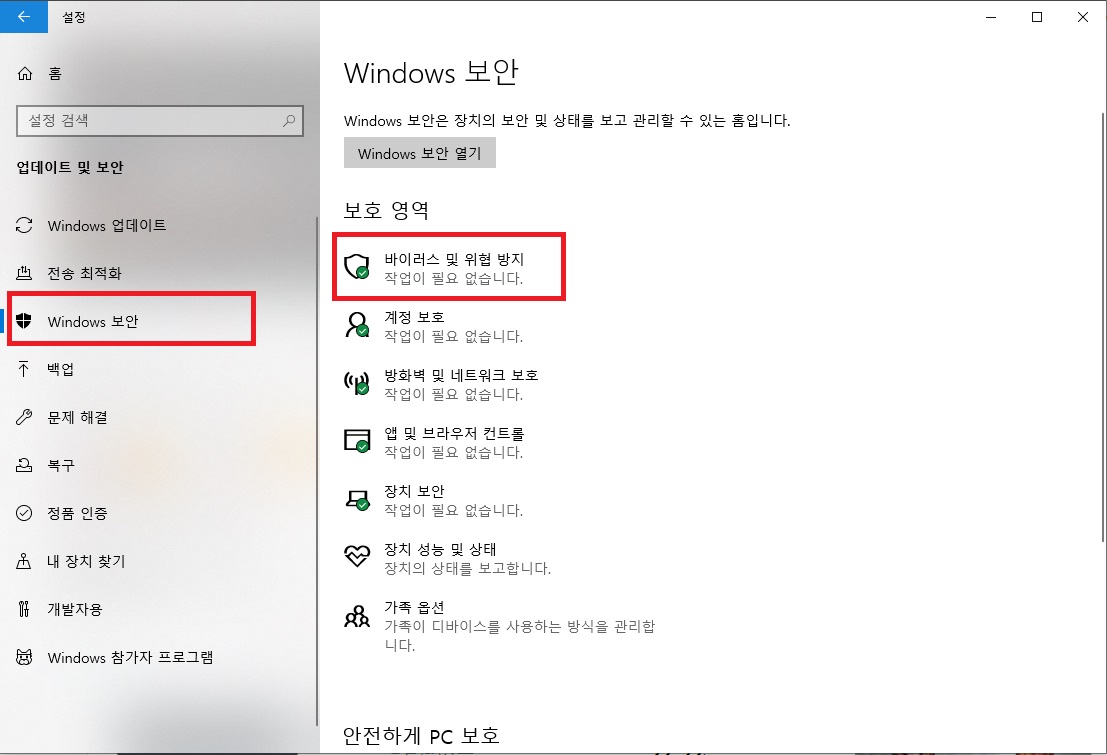Image resolution: width=1107 pixels, height=755 pixels.
Task: Click the 설정 검색 search field
Action: [160, 121]
